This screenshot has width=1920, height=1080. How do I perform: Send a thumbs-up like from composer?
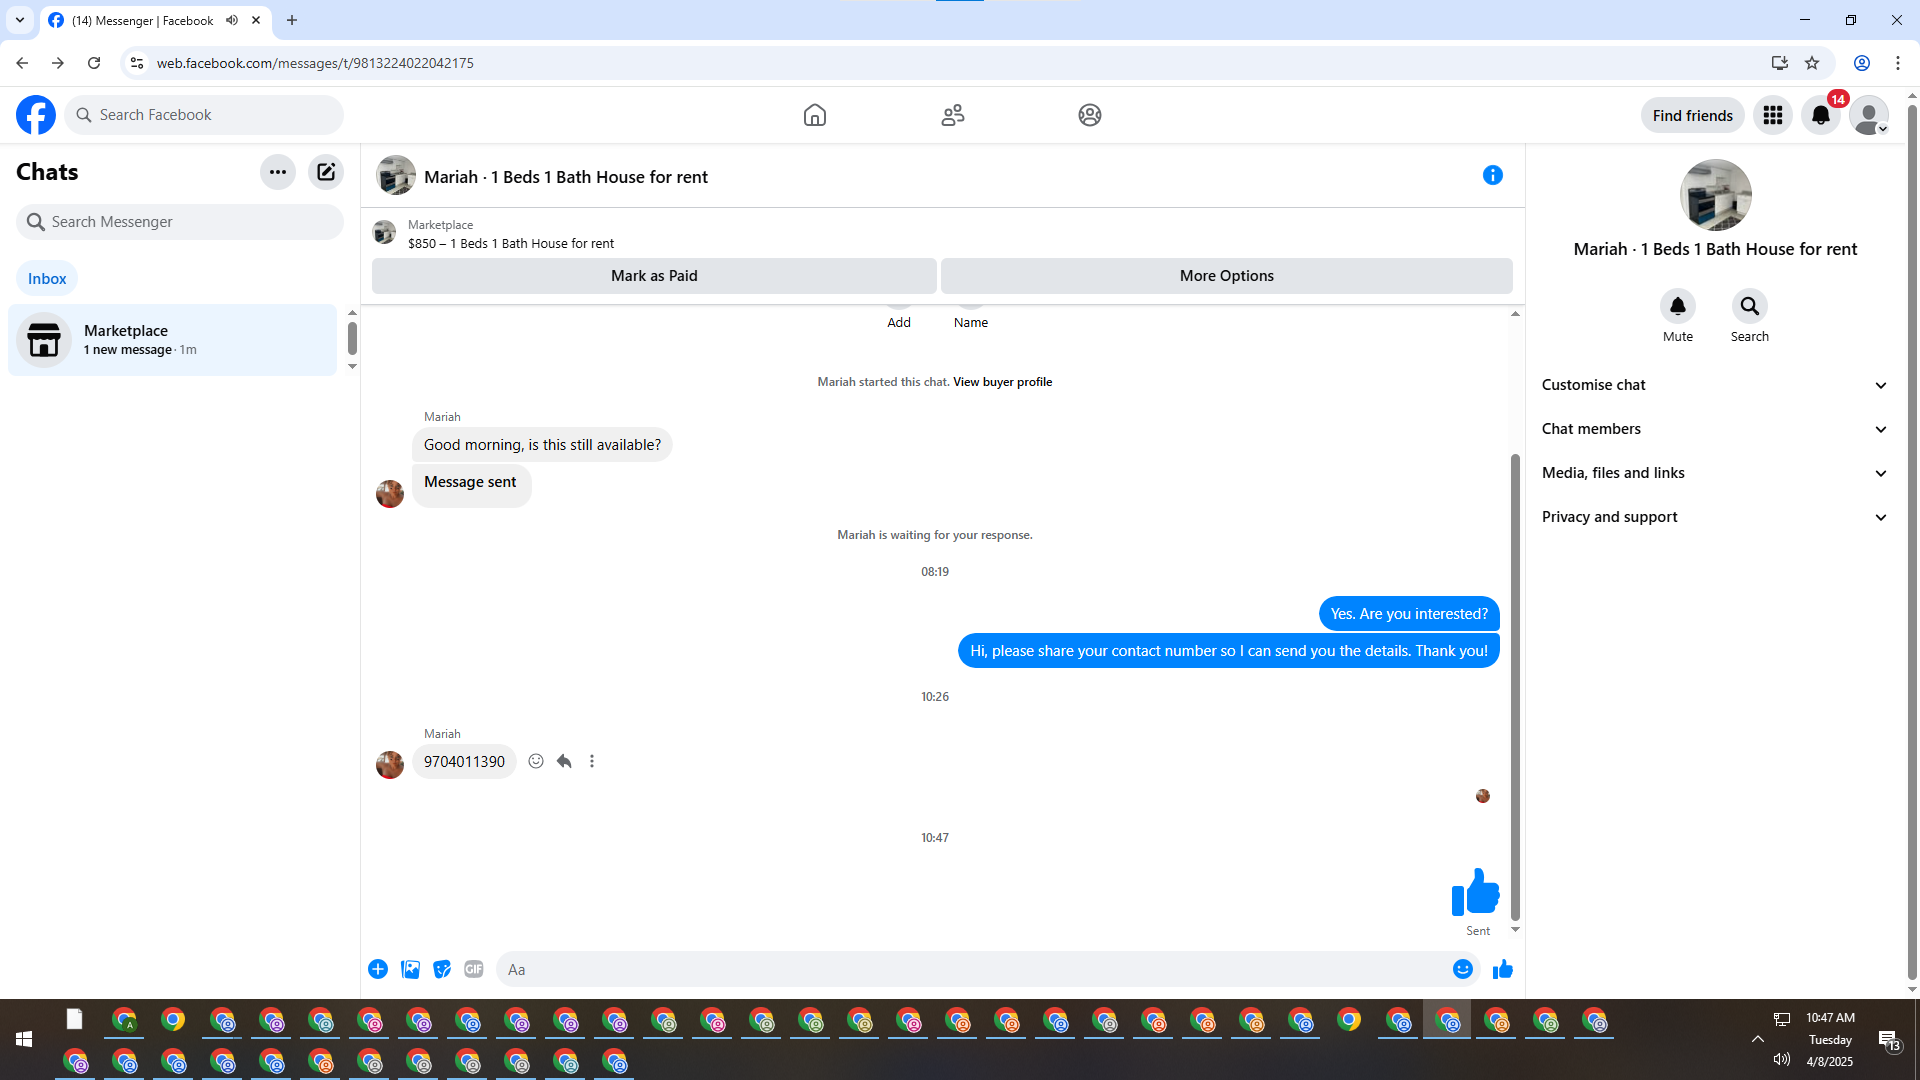1502,969
